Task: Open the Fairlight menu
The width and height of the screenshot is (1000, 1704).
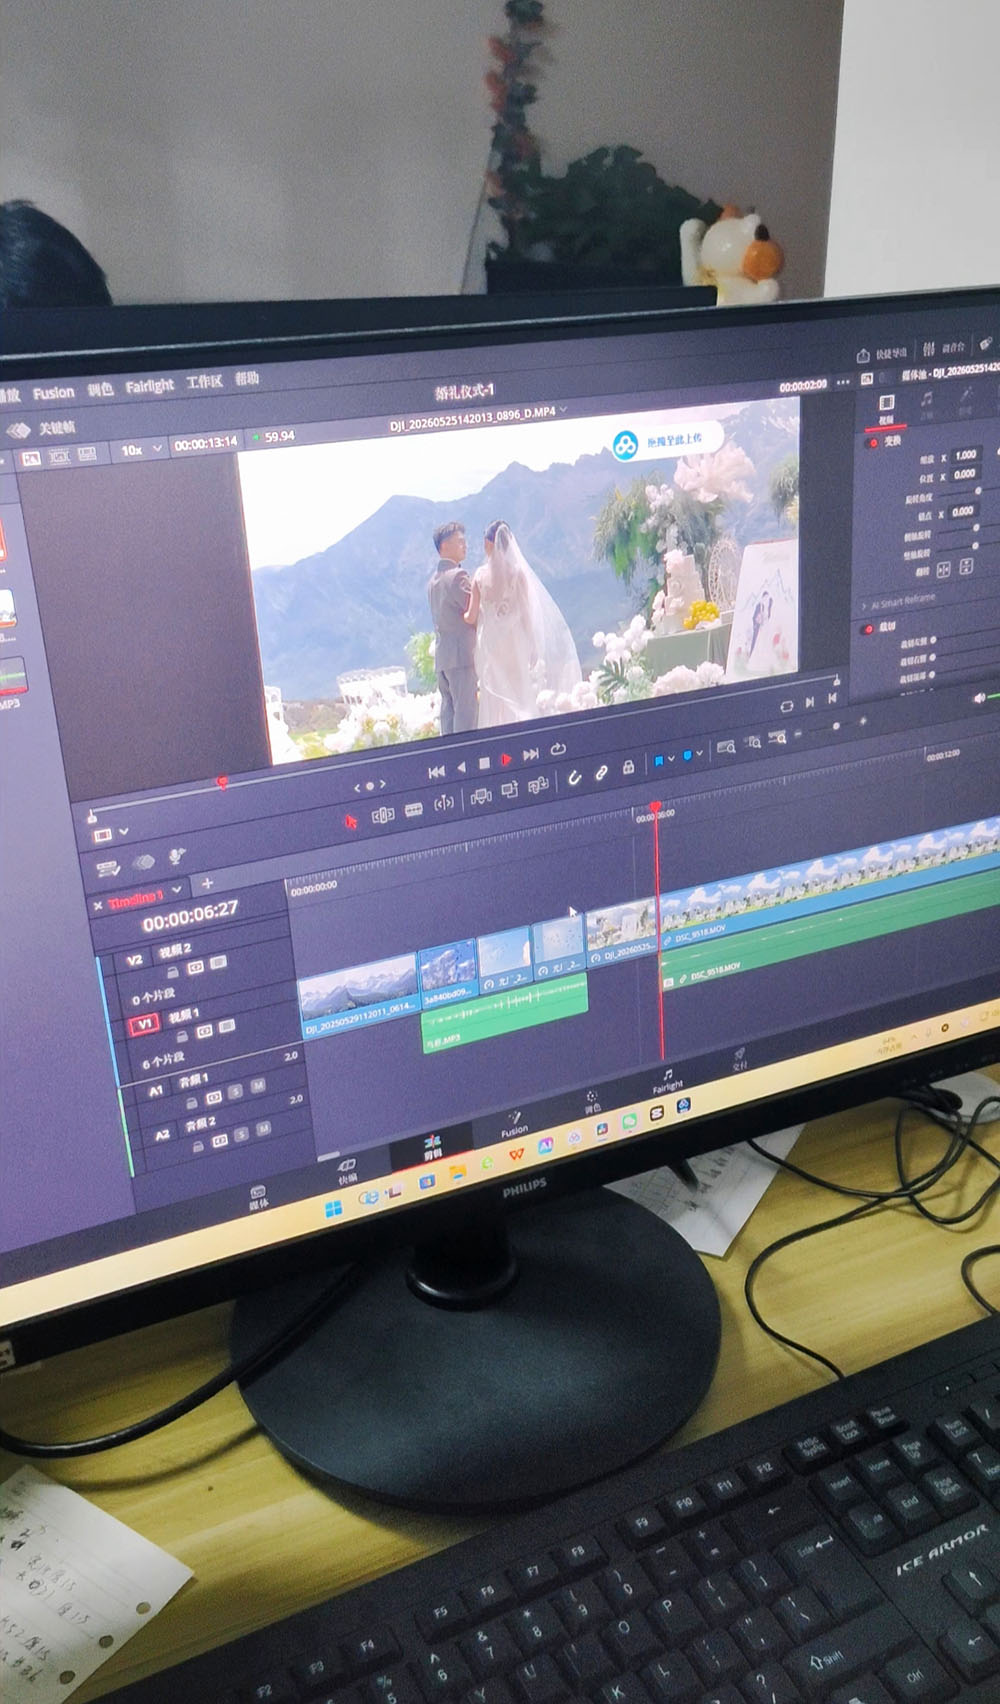Action: point(149,385)
